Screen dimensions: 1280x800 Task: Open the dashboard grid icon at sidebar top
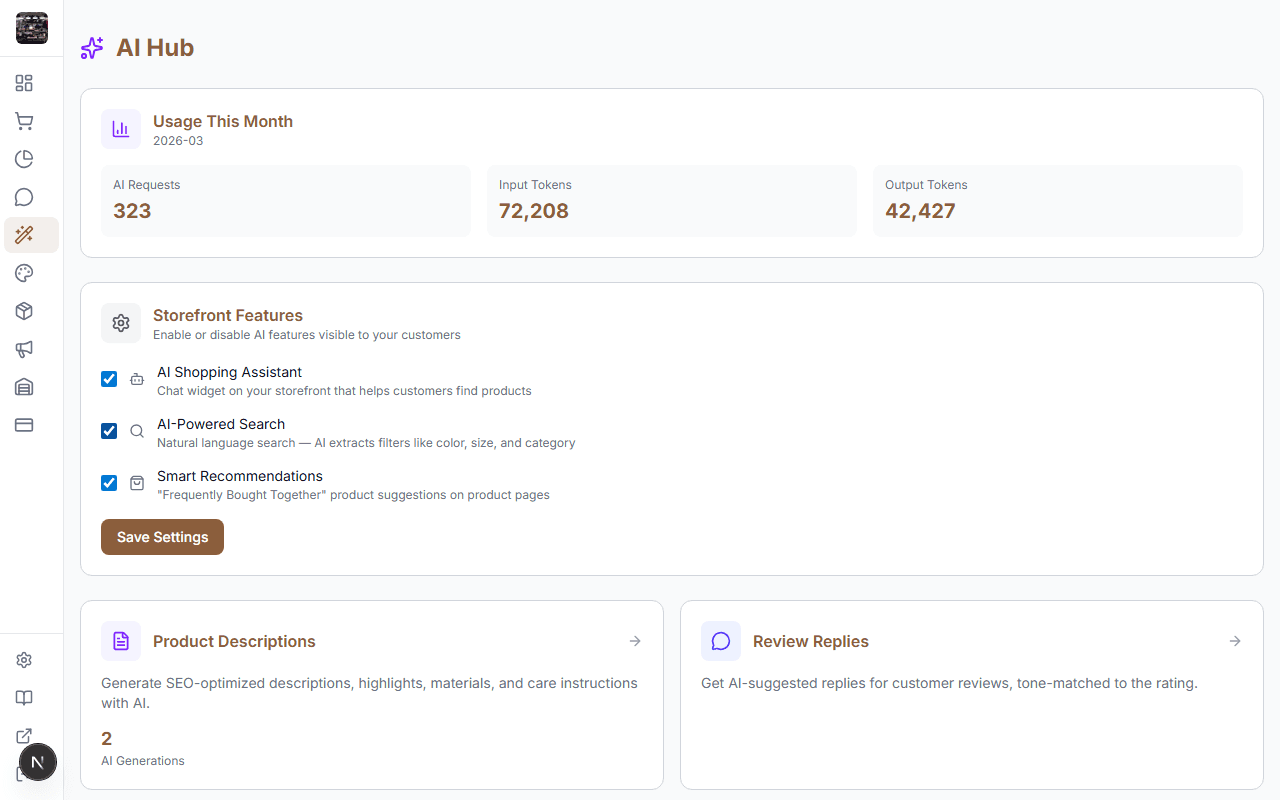24,83
